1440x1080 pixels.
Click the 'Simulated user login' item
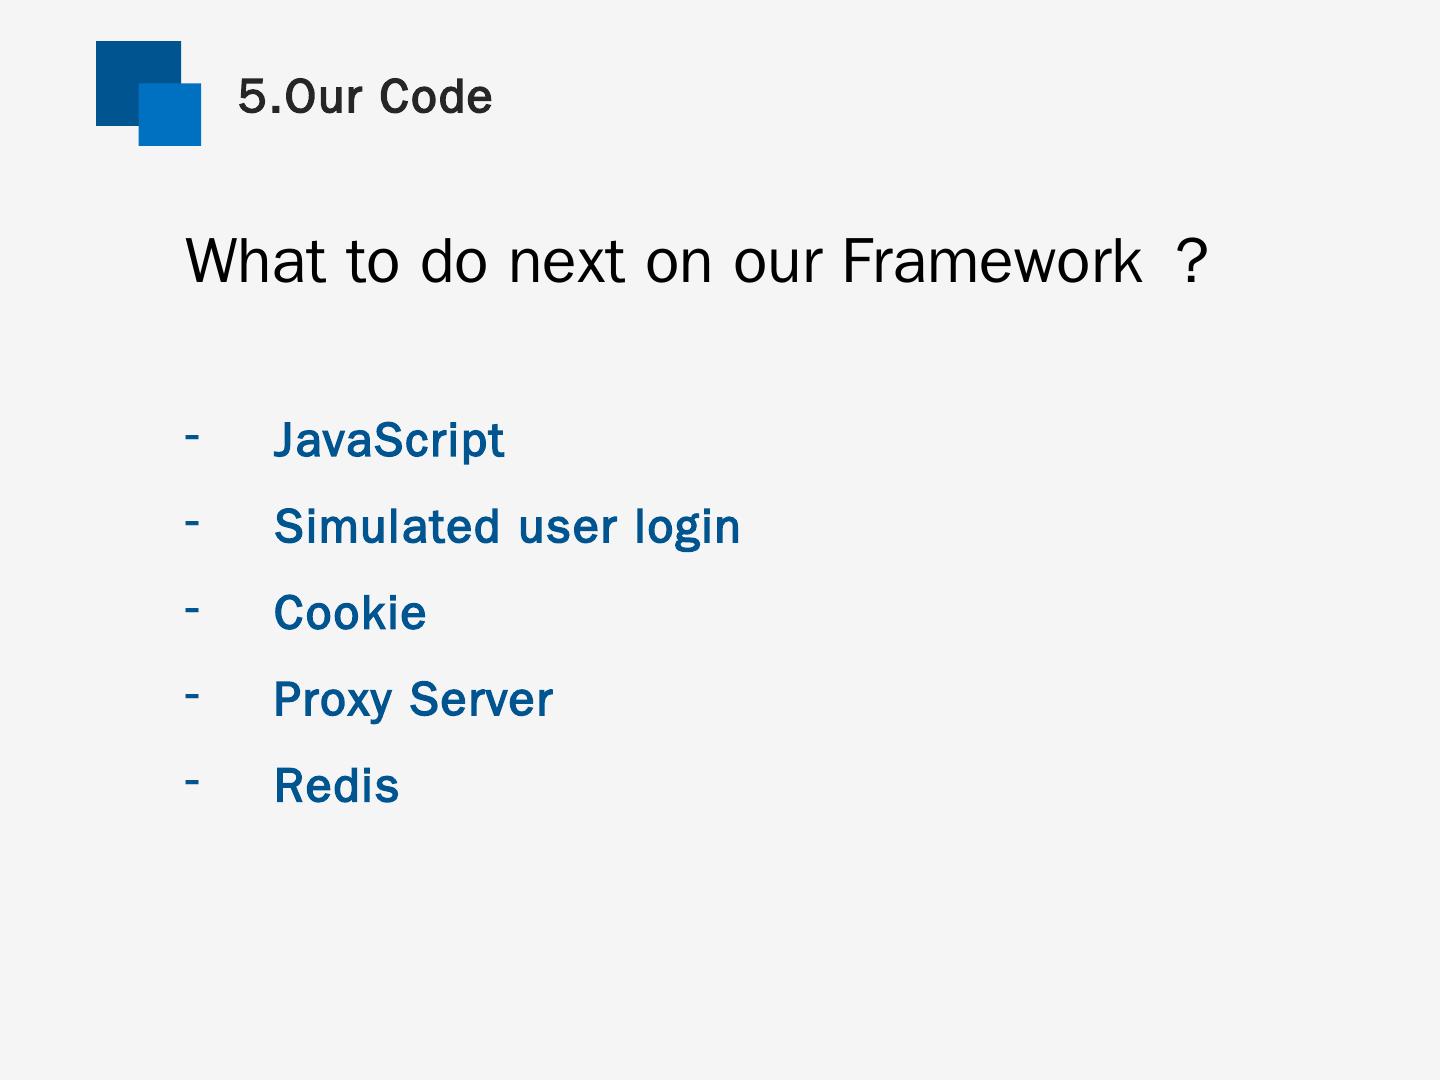coord(507,526)
